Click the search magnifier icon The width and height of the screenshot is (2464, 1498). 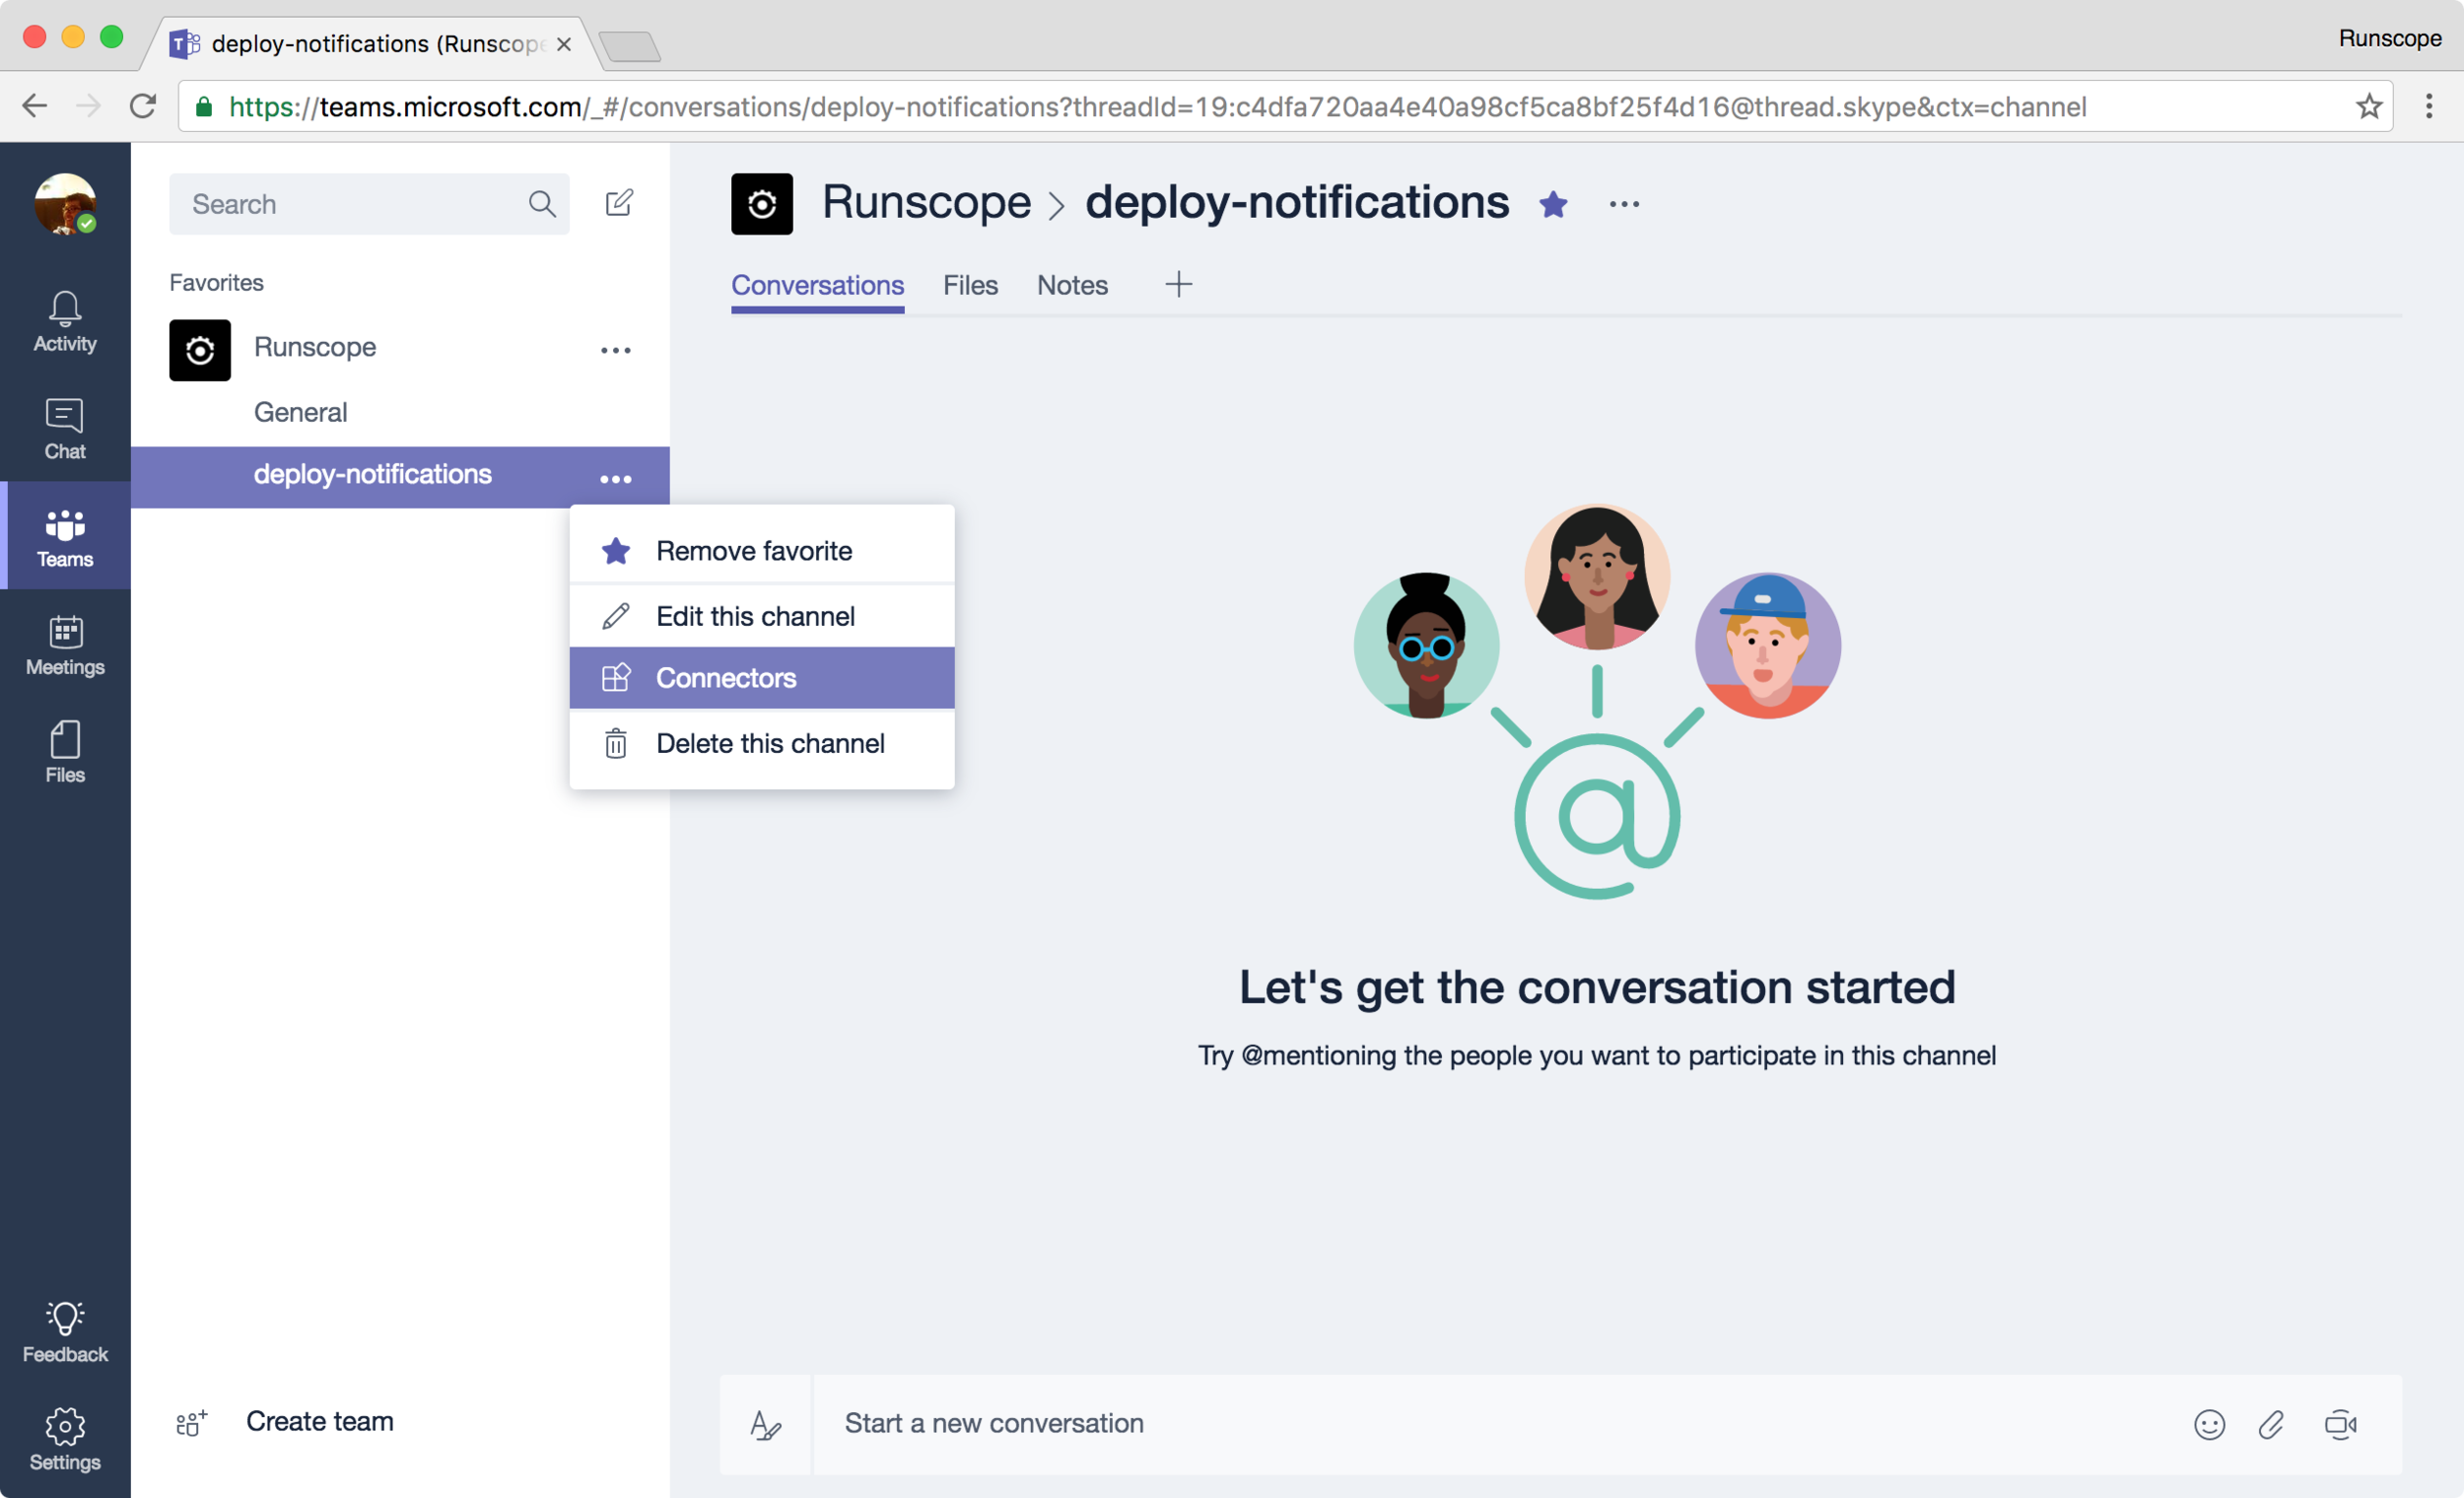(542, 204)
